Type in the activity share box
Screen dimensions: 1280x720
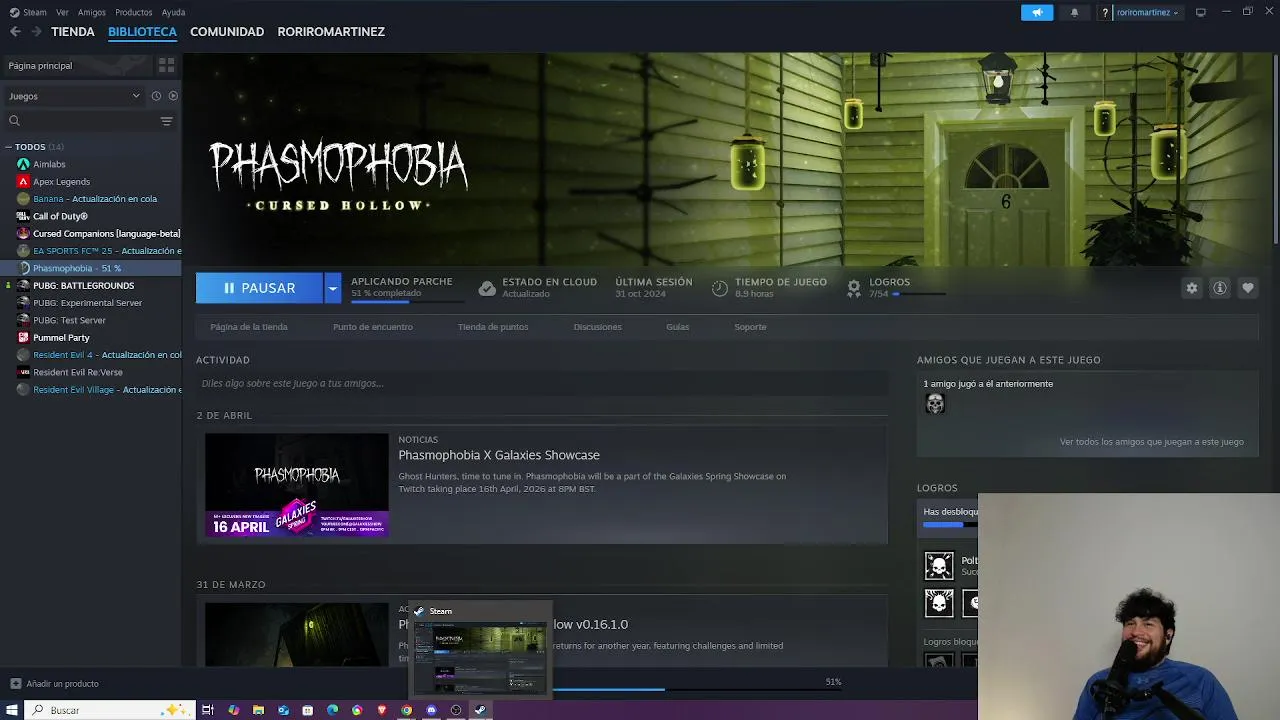(542, 383)
